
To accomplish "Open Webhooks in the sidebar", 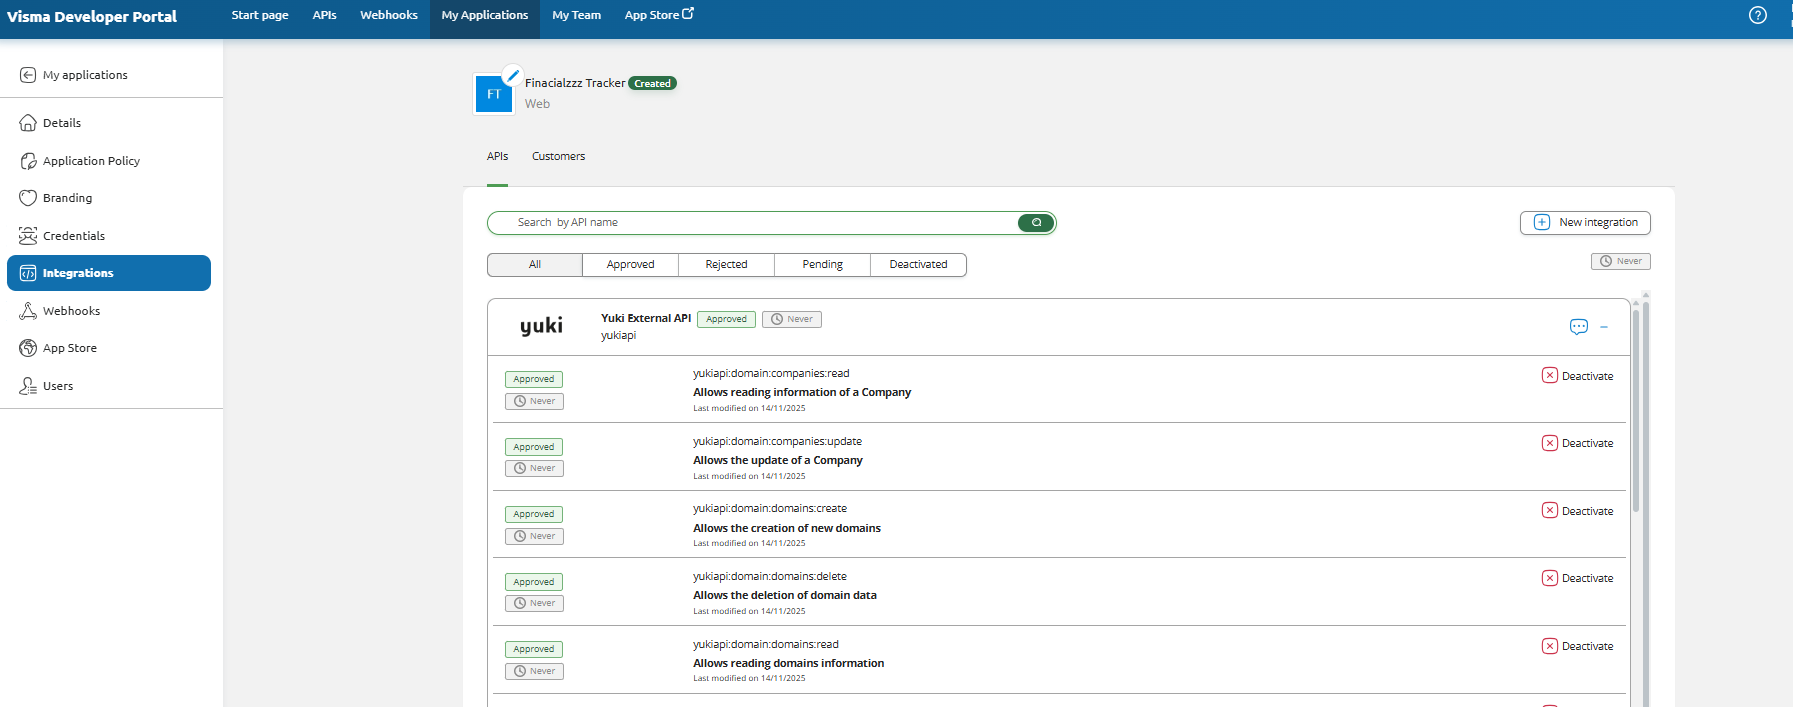I will [71, 311].
